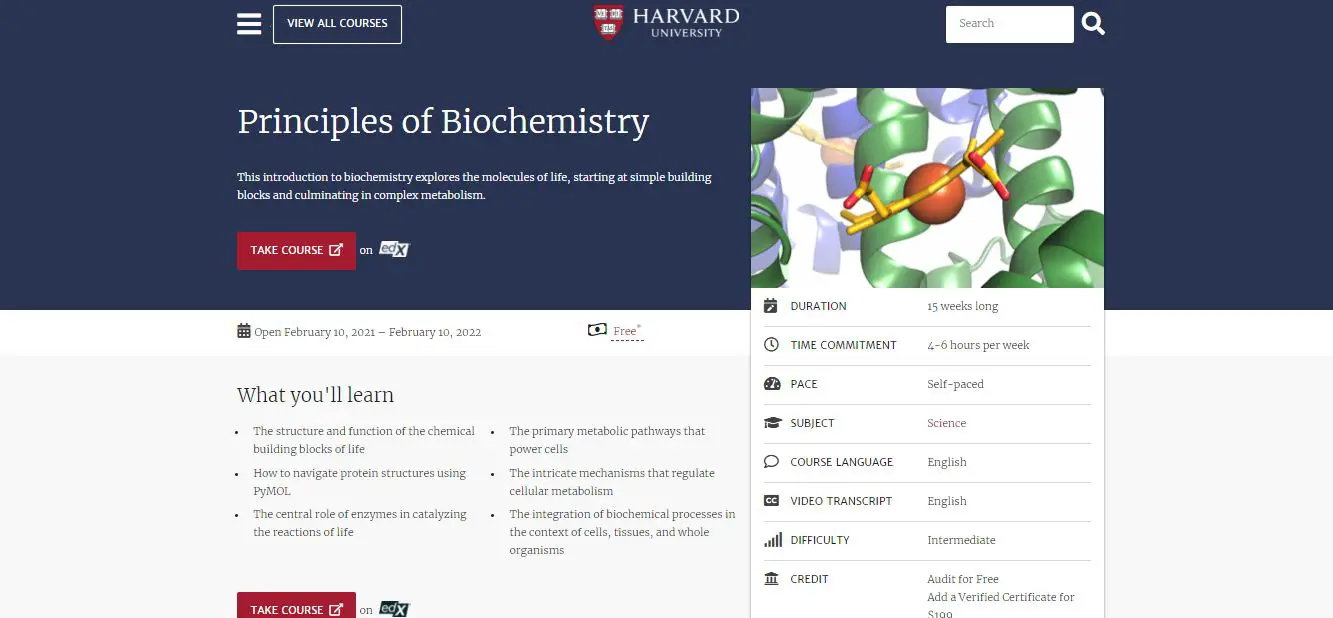This screenshot has width=1333, height=618.
Task: Click the VIEW ALL COURSES button
Action: (x=337, y=23)
